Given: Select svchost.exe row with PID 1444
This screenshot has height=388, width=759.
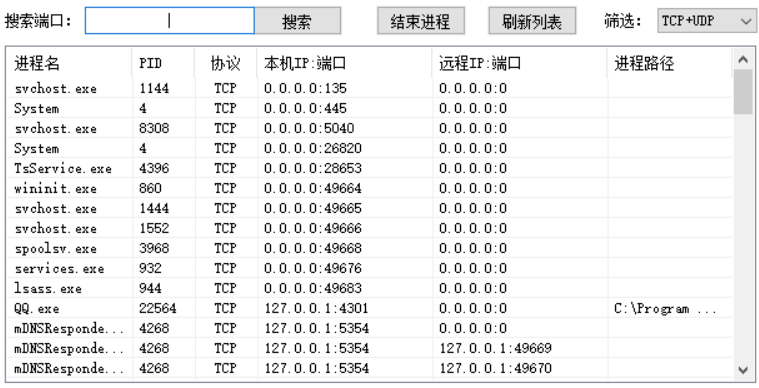Looking at the screenshot, I should pos(370,209).
